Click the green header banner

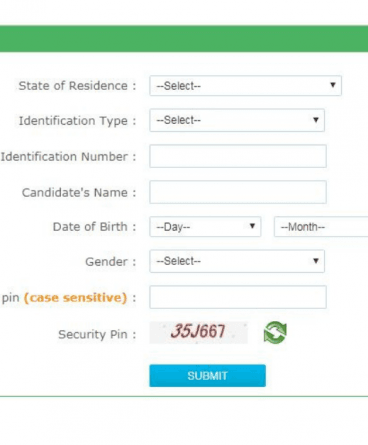point(184,39)
